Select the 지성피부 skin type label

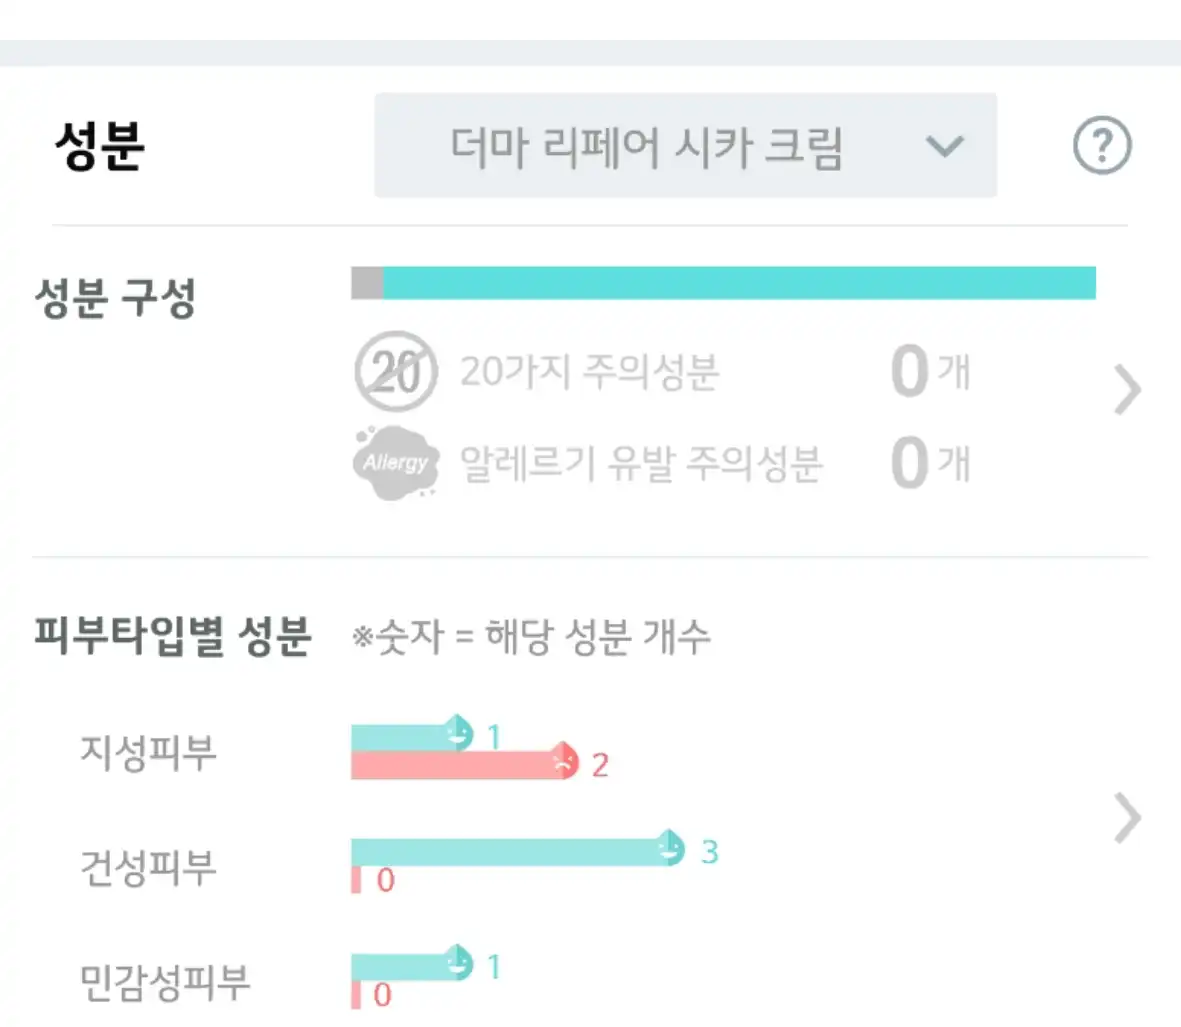coord(148,751)
